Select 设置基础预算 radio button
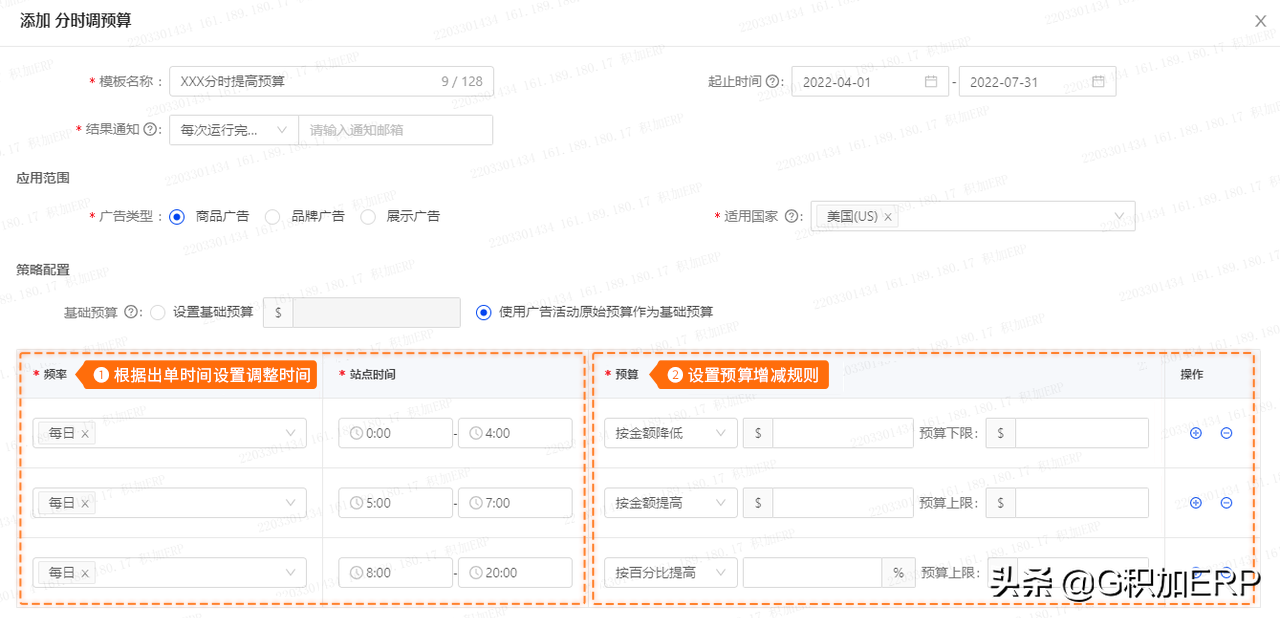 [x=157, y=312]
